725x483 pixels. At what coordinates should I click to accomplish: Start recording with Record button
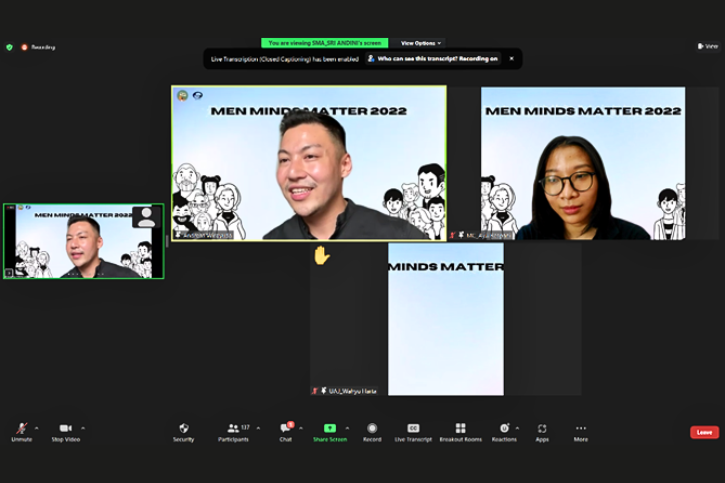[x=372, y=432]
